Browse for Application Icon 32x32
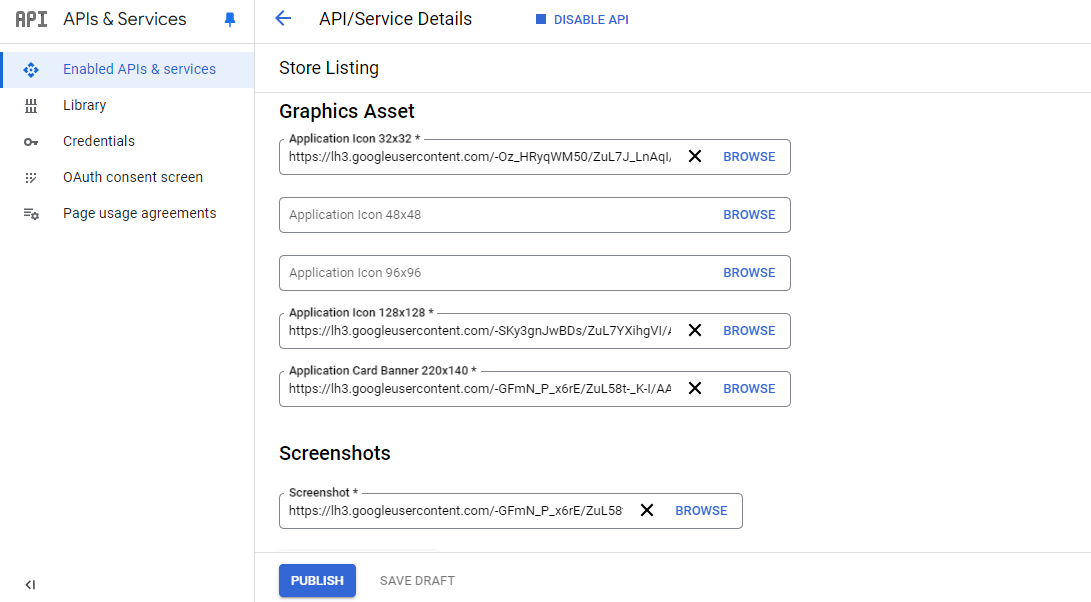1091x602 pixels. click(749, 157)
